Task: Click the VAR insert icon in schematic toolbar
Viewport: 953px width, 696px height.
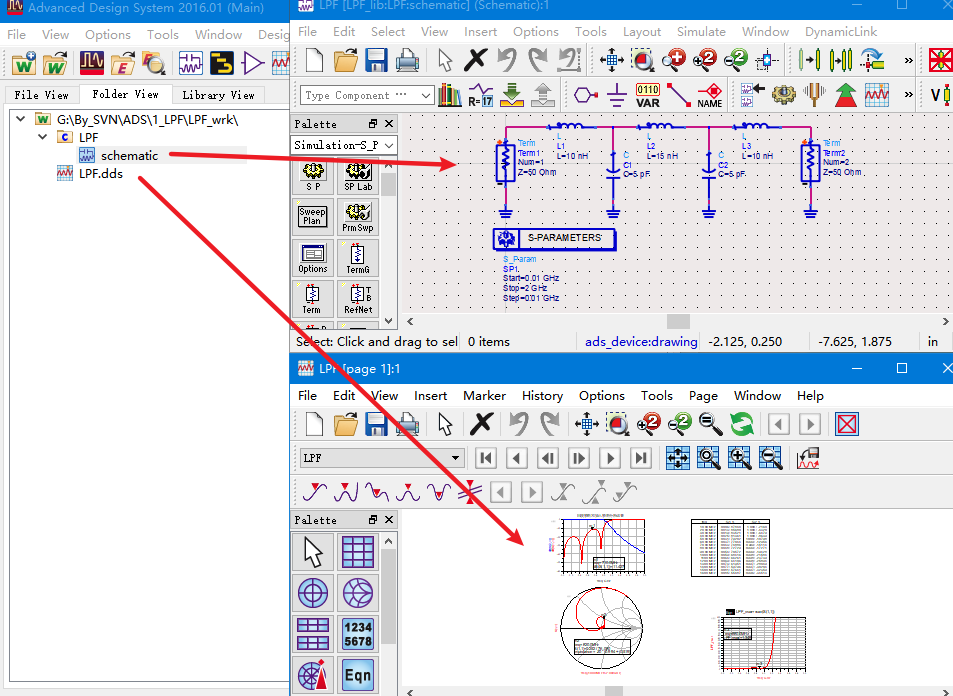Action: [647, 95]
